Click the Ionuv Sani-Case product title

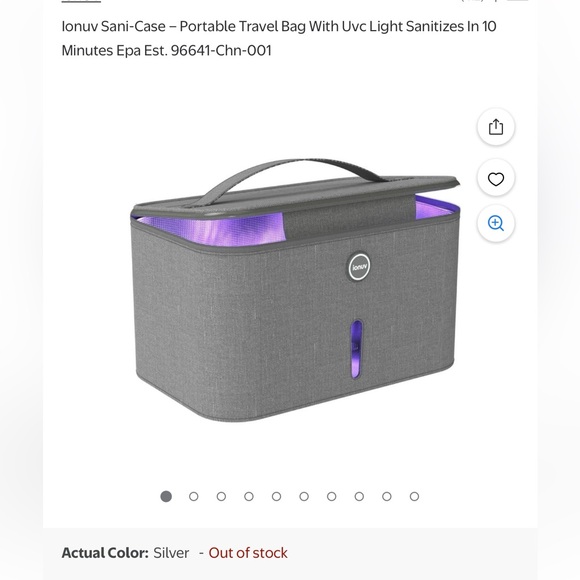[x=279, y=38]
